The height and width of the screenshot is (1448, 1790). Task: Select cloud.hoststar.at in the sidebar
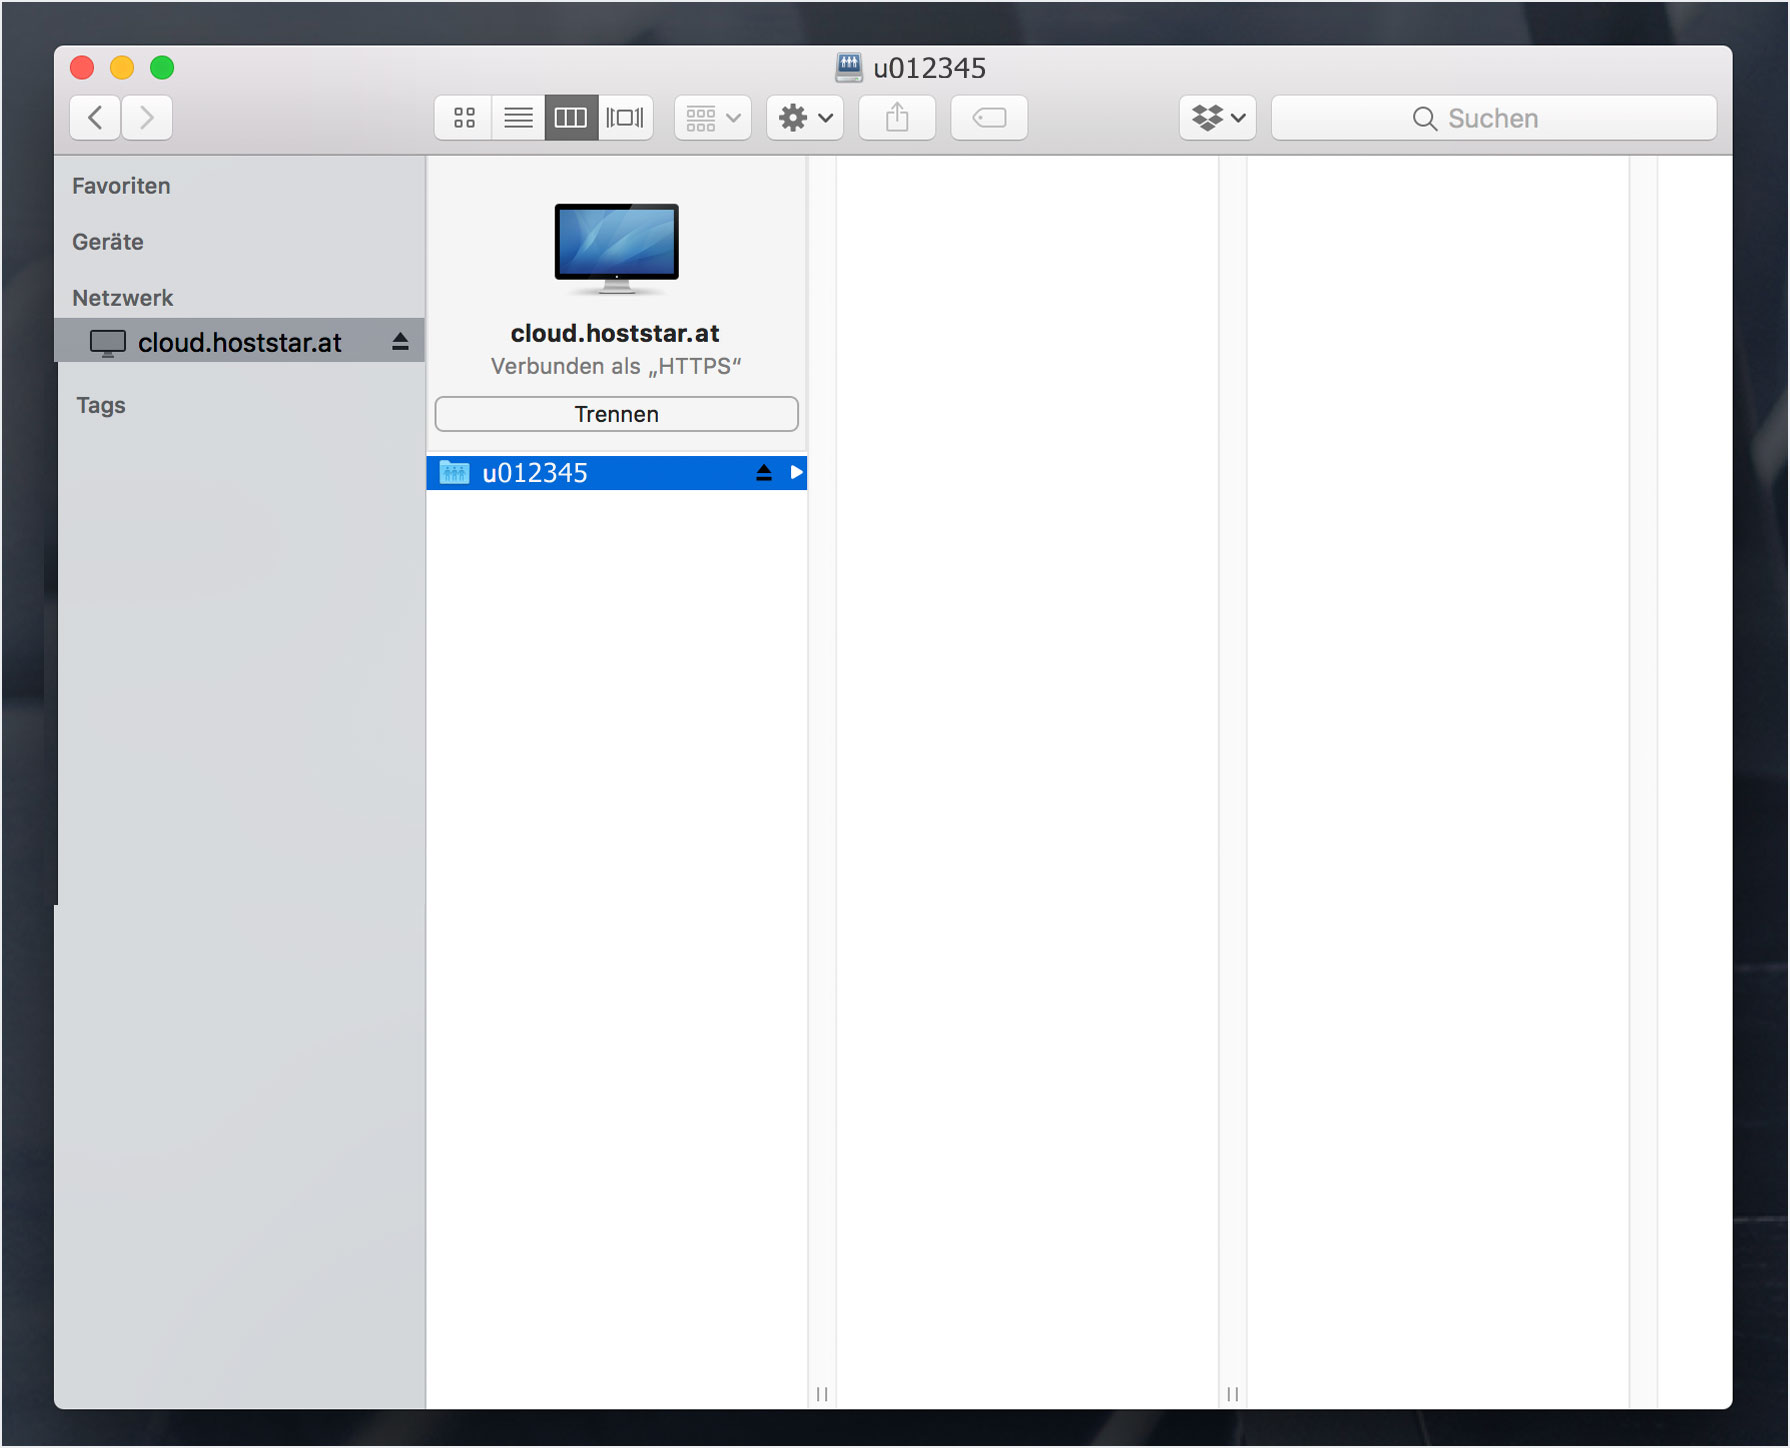pyautogui.click(x=240, y=341)
